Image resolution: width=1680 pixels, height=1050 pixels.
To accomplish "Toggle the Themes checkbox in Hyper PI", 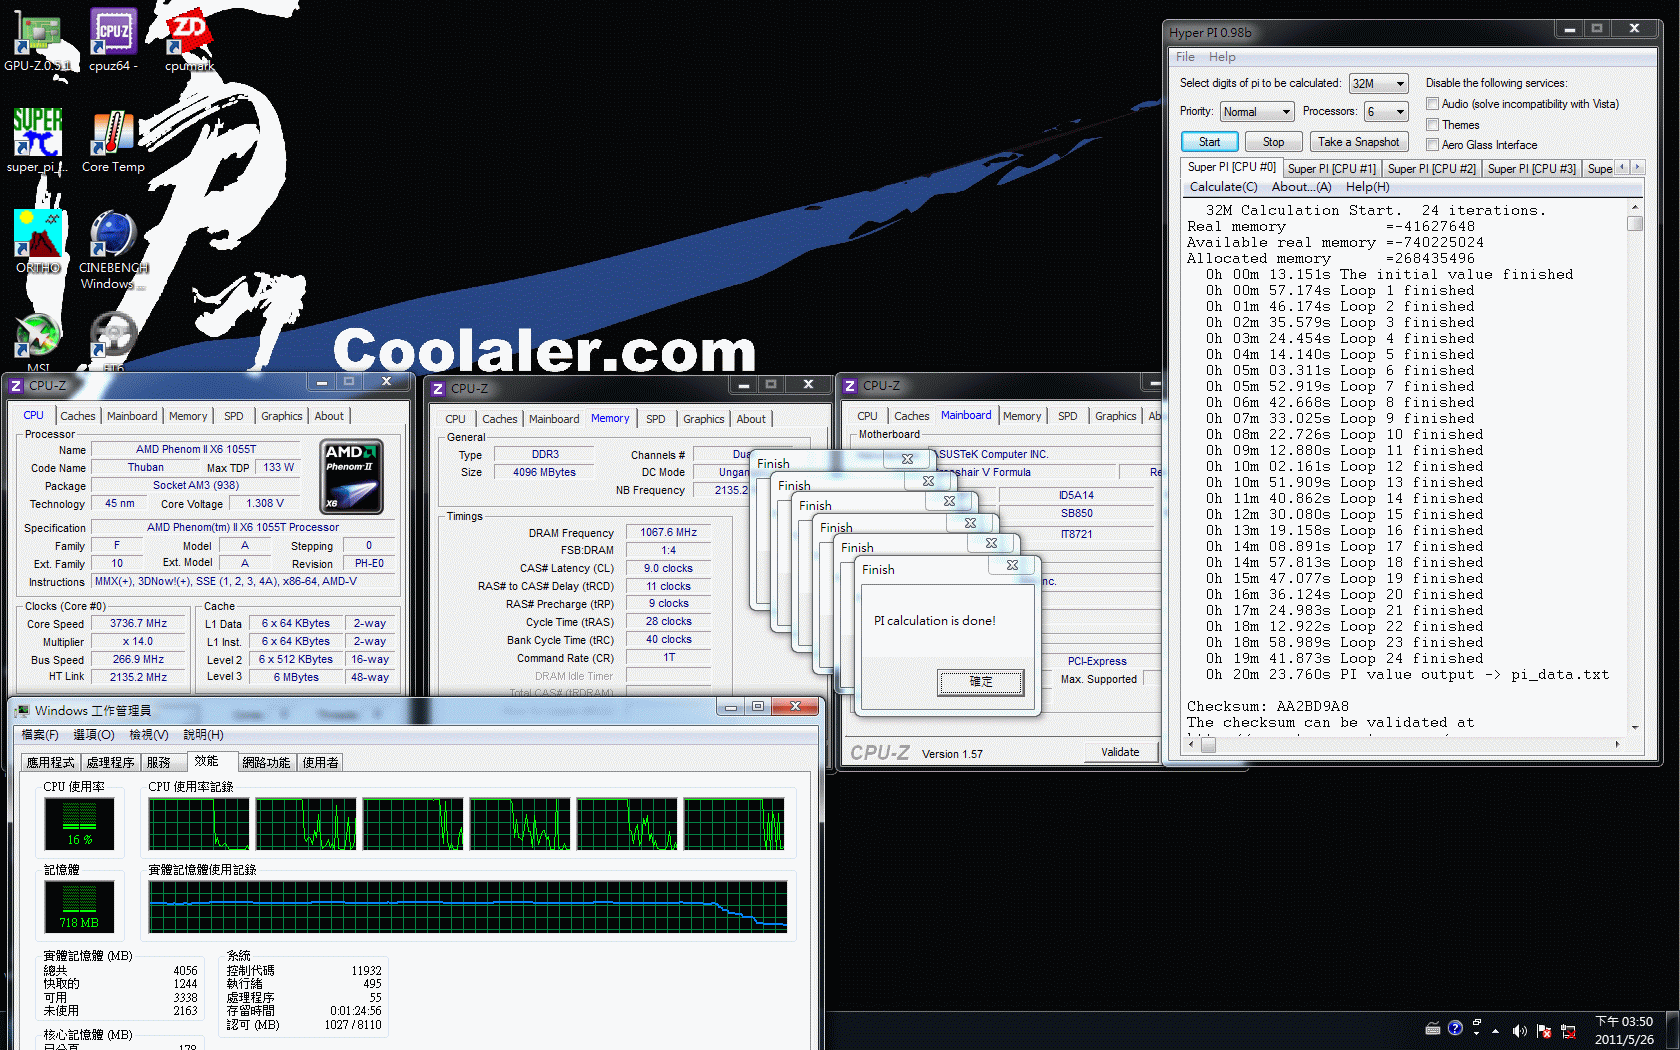I will pos(1432,125).
